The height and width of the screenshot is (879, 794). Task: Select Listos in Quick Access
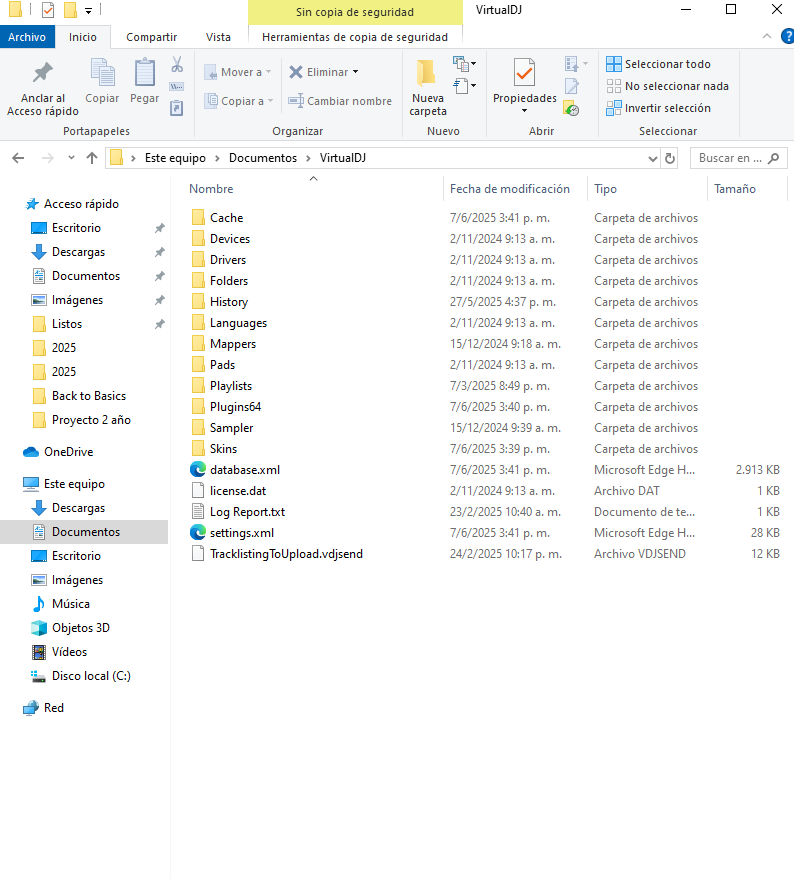(67, 324)
